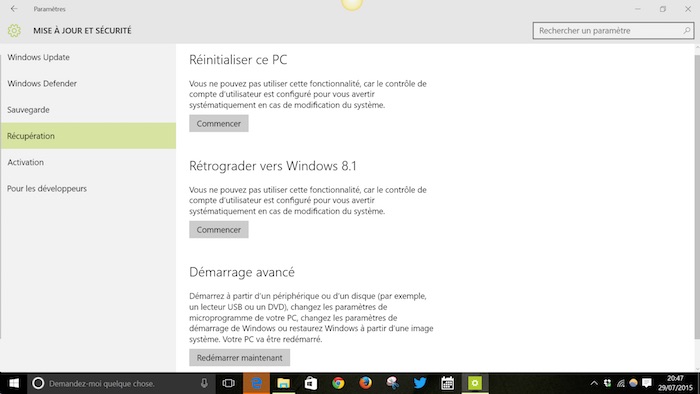Launch Microsoft Edge from the taskbar
The height and width of the screenshot is (394, 700).
[x=257, y=383]
